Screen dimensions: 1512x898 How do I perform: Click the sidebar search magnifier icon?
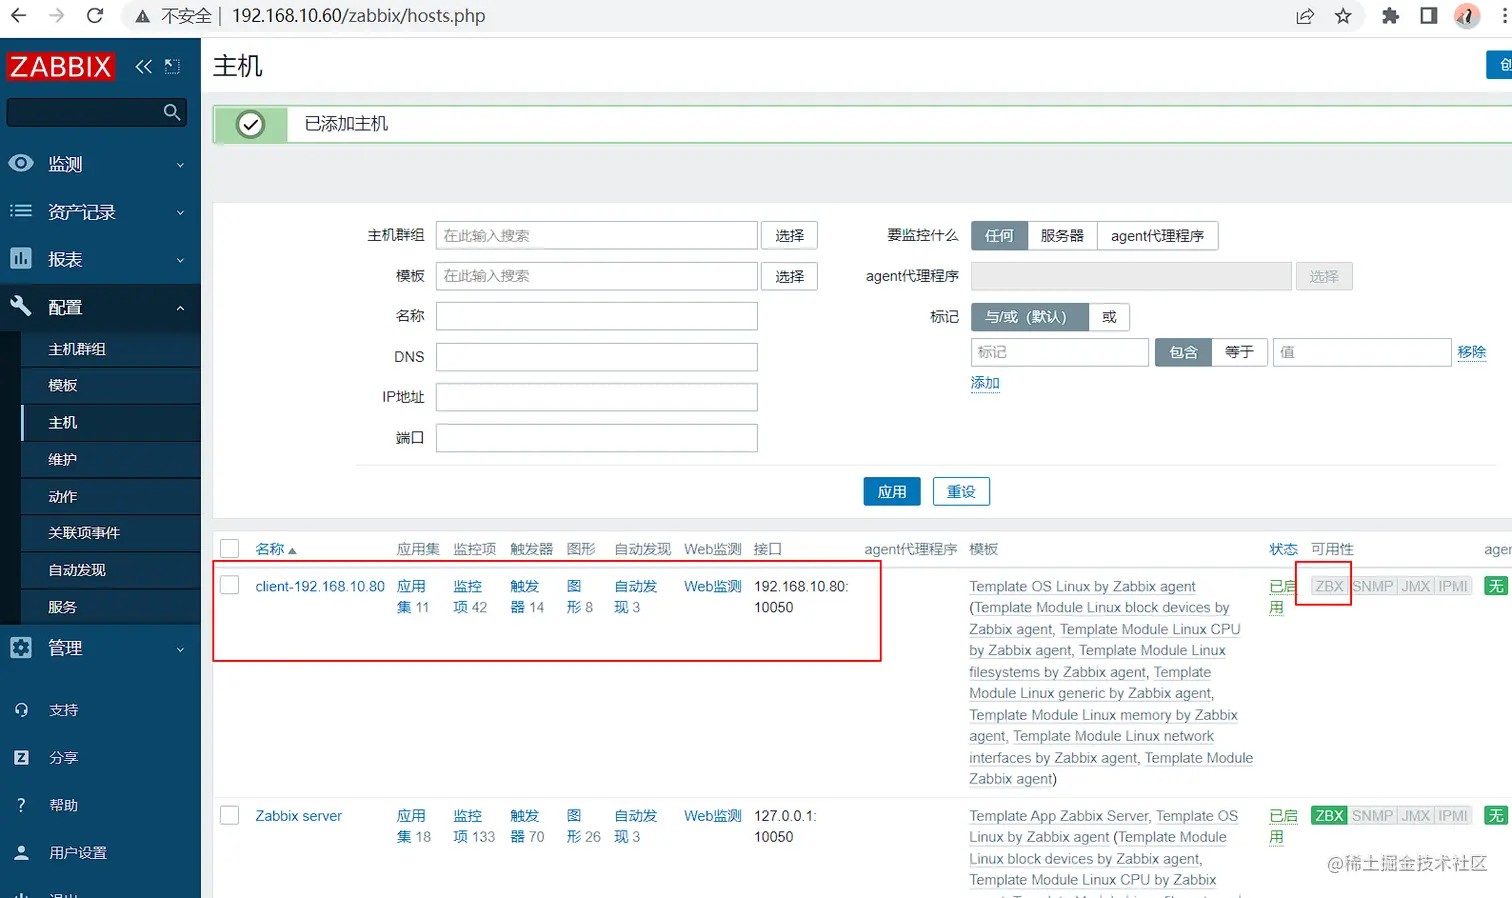tap(172, 112)
